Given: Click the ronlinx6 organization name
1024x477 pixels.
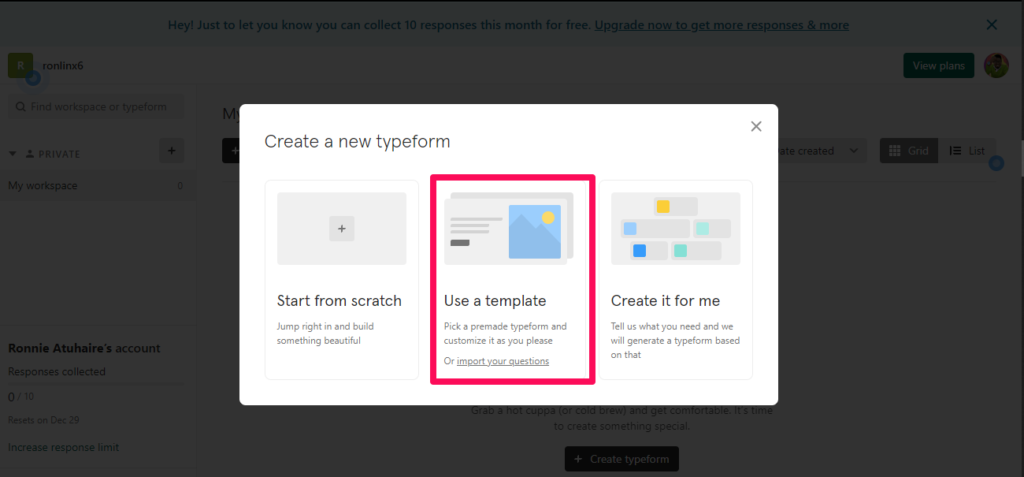Looking at the screenshot, I should pyautogui.click(x=63, y=65).
